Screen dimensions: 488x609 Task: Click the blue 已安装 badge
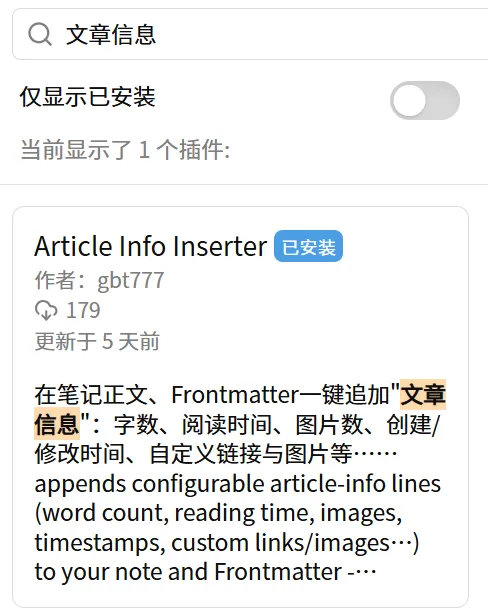pos(308,246)
